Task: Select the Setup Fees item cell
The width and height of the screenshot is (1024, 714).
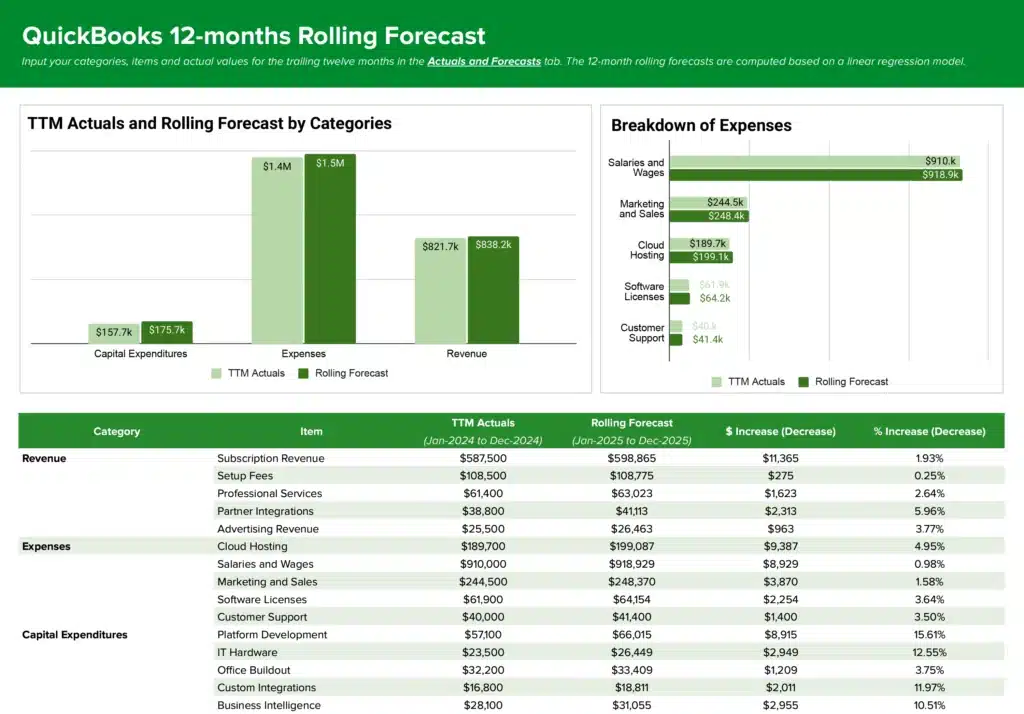Action: point(245,476)
